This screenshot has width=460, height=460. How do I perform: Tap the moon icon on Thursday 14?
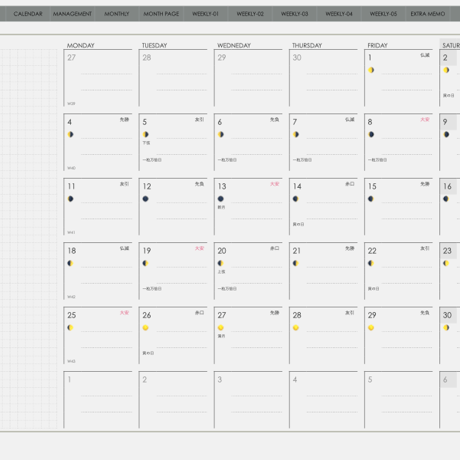click(296, 199)
